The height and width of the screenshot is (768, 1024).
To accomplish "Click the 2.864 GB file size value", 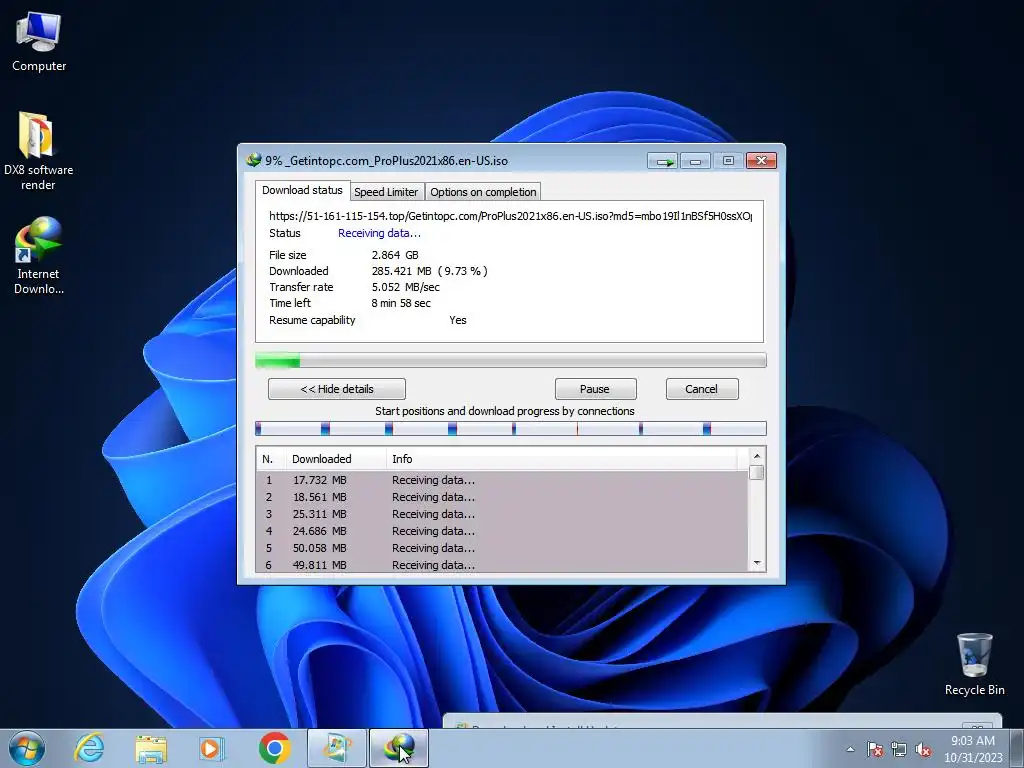I will click(x=395, y=255).
